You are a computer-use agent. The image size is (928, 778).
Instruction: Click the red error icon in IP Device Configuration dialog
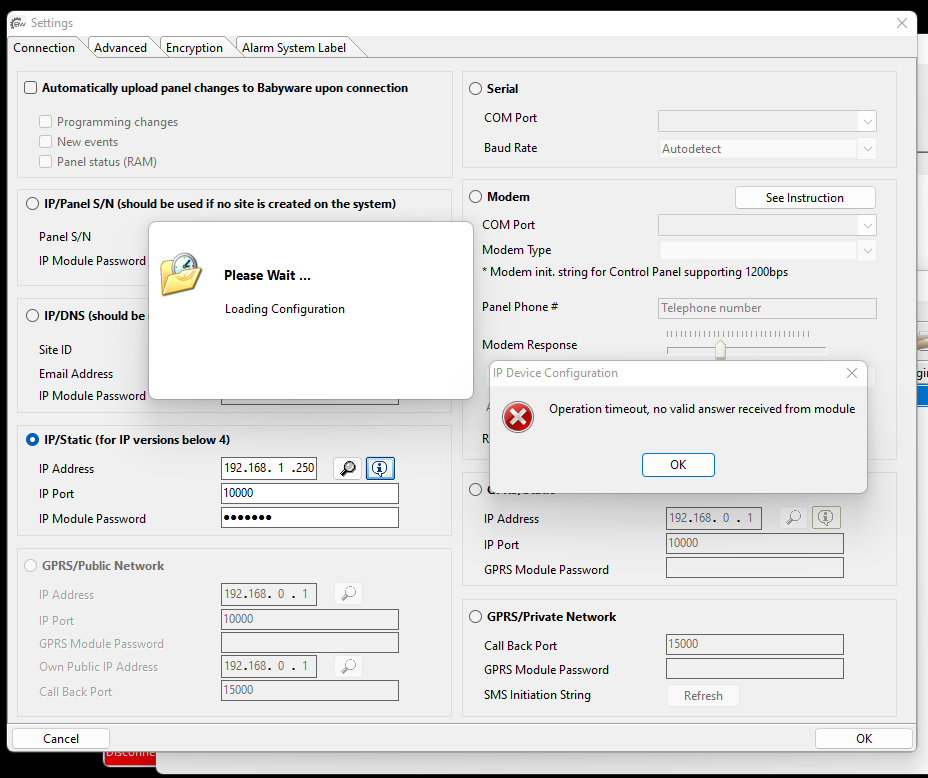point(518,417)
